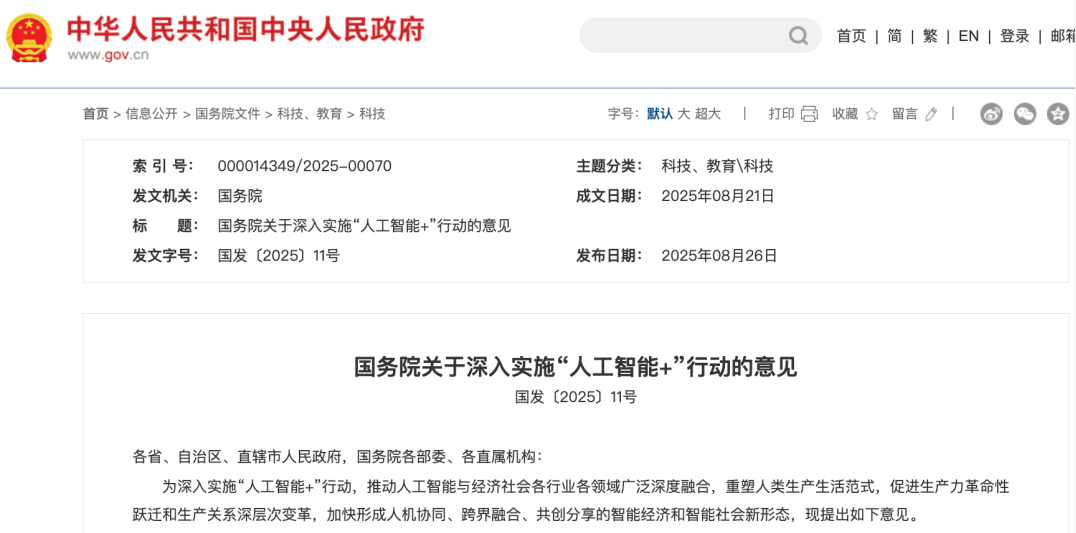Click written date 2025年08月21日

(718, 196)
